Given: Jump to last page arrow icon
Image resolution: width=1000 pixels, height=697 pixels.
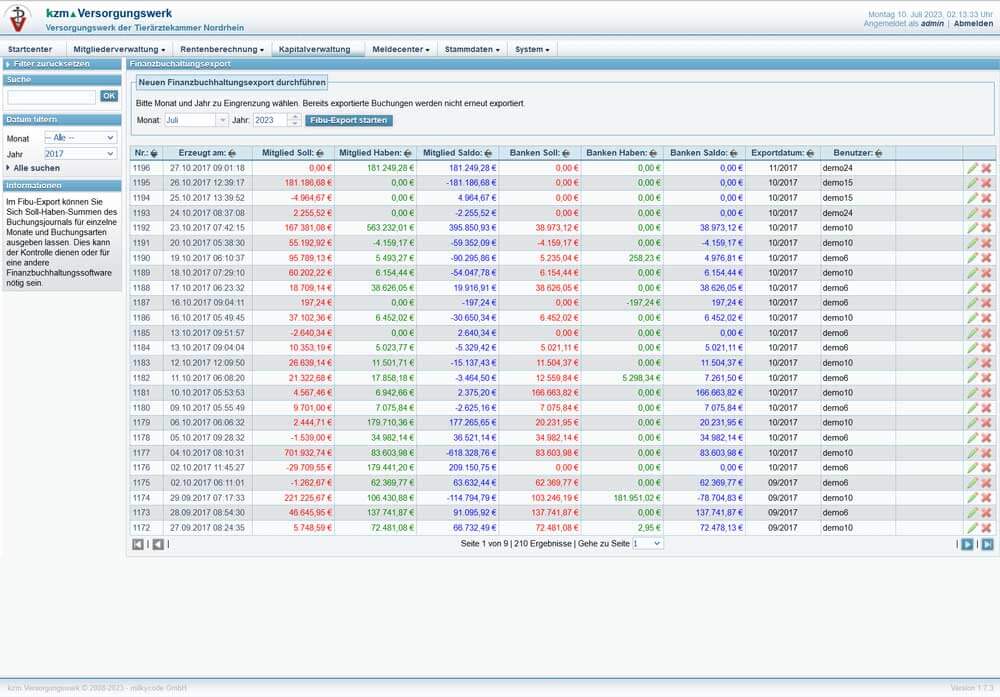Looking at the screenshot, I should click(x=987, y=544).
